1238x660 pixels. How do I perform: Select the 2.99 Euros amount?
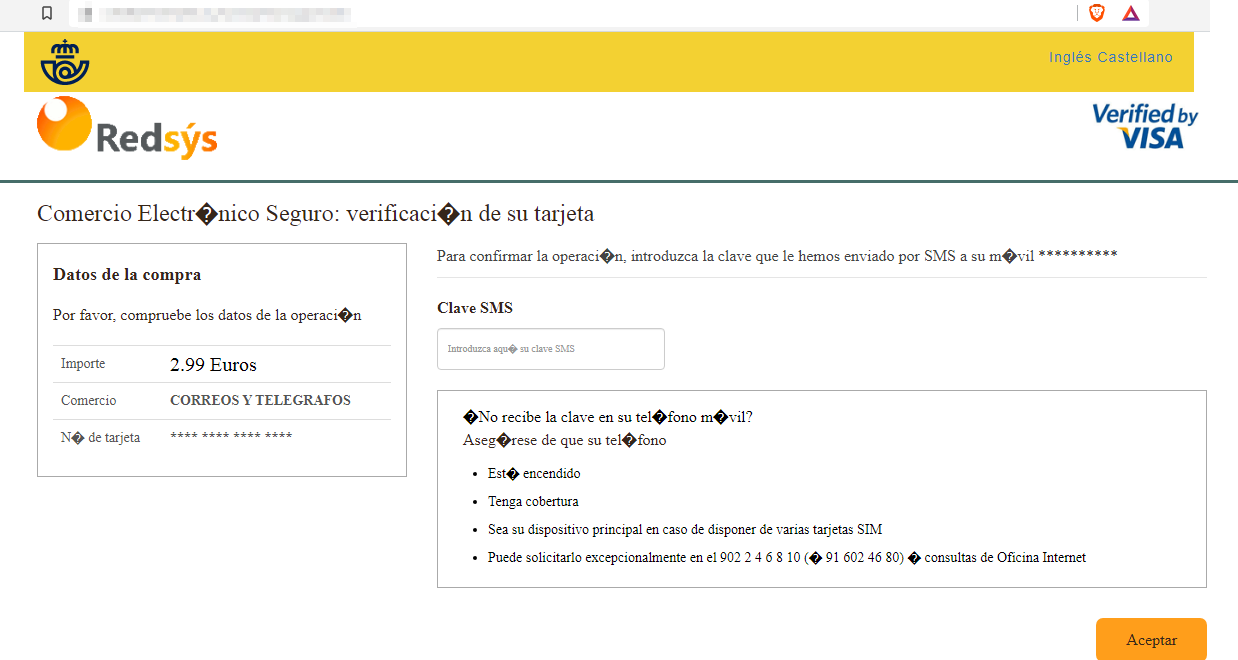[x=213, y=365]
